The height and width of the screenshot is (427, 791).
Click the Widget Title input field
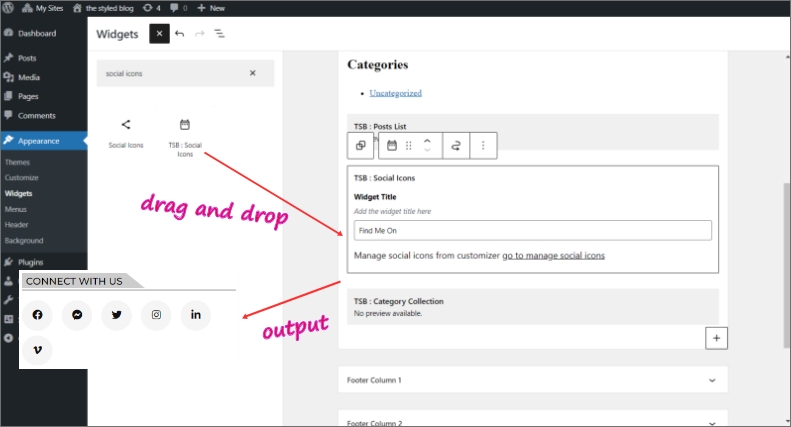point(532,231)
